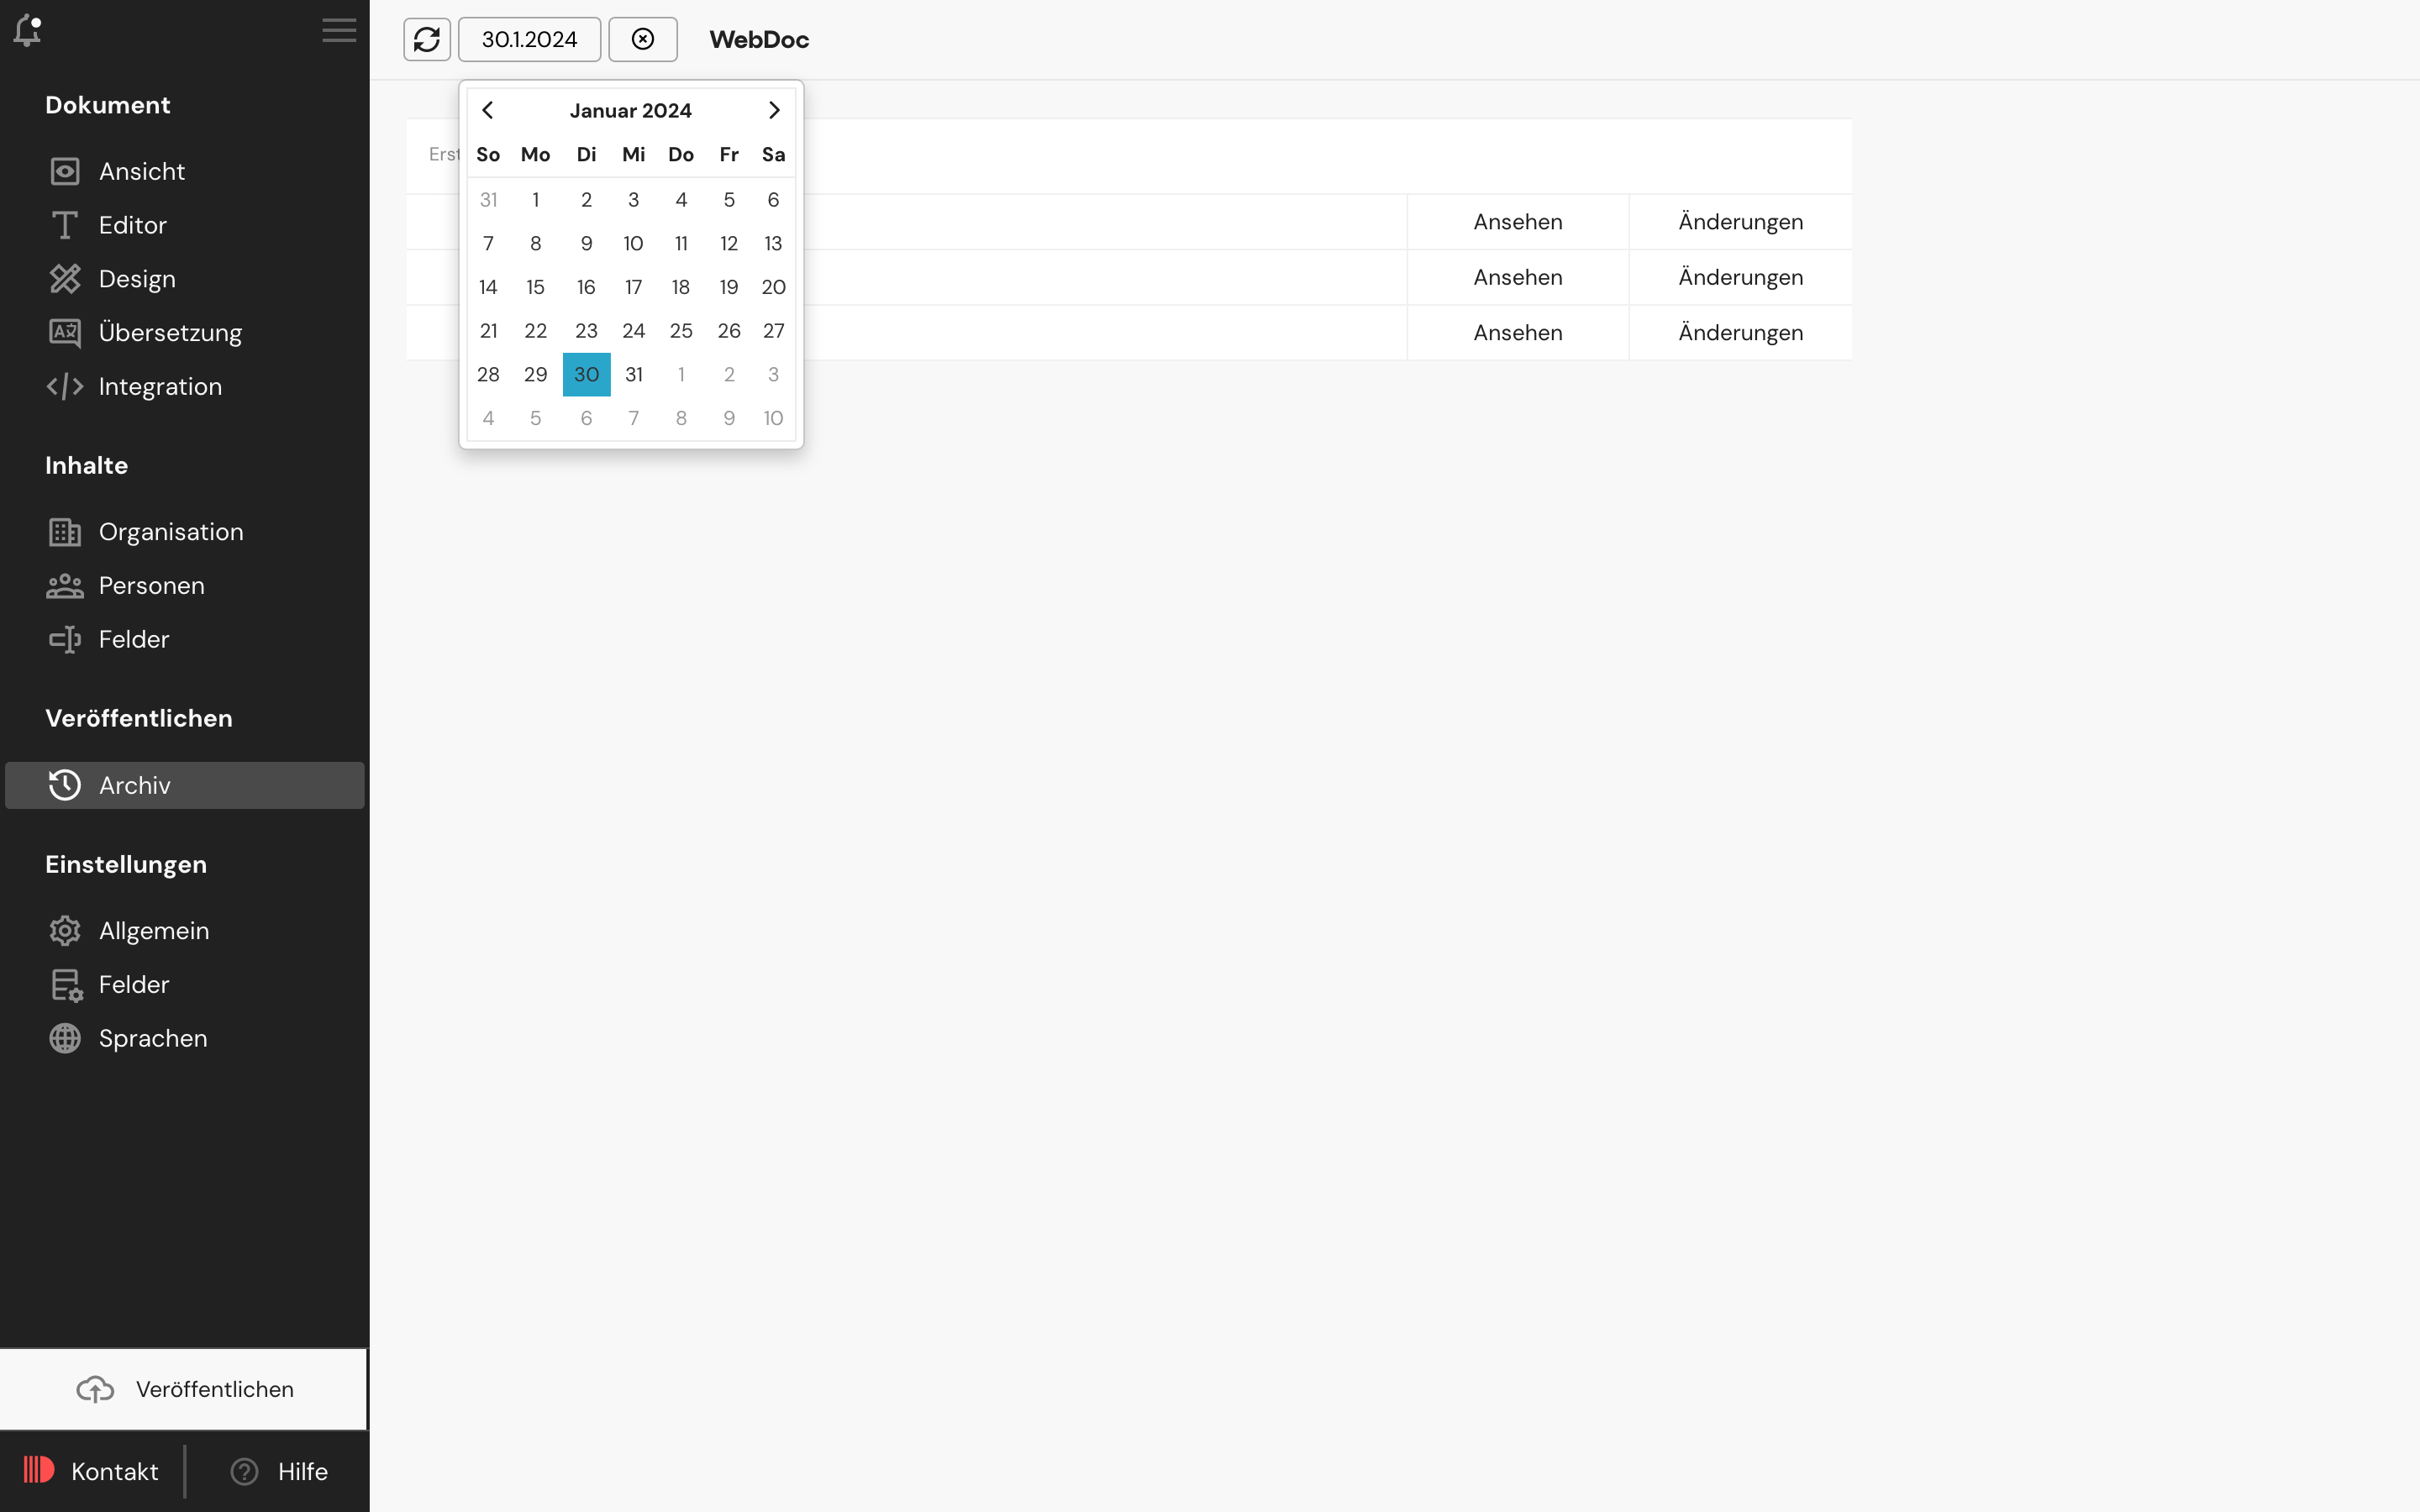Image resolution: width=2420 pixels, height=1512 pixels.
Task: Click the Editor text icon
Action: tap(65, 225)
